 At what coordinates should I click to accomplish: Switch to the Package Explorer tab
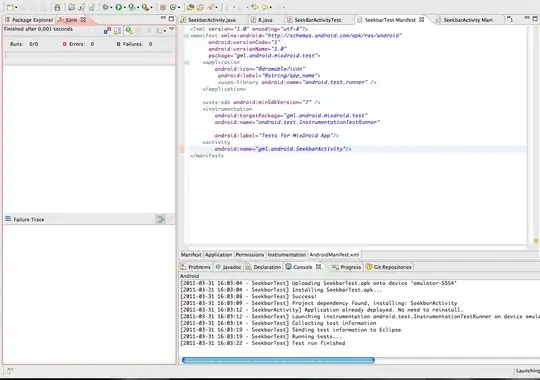click(29, 20)
